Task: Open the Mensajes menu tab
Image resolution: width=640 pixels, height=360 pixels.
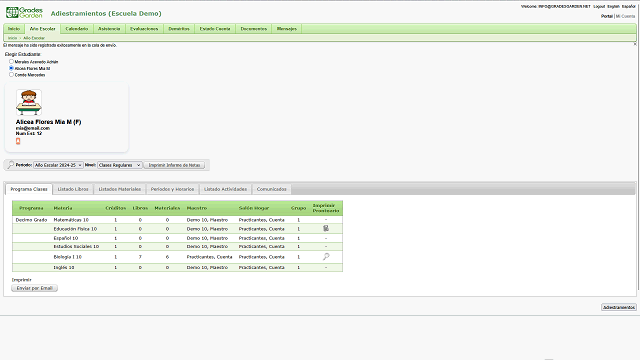Action: 287,29
